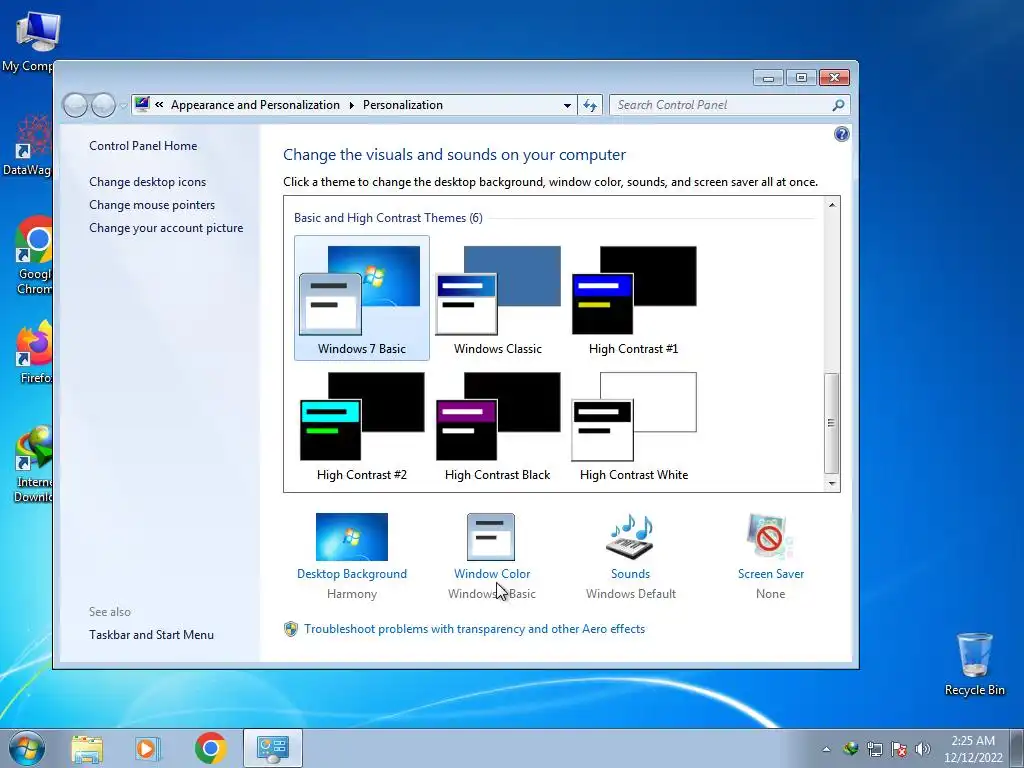The height and width of the screenshot is (768, 1024).
Task: Choose the High Contrast White theme
Action: (633, 426)
